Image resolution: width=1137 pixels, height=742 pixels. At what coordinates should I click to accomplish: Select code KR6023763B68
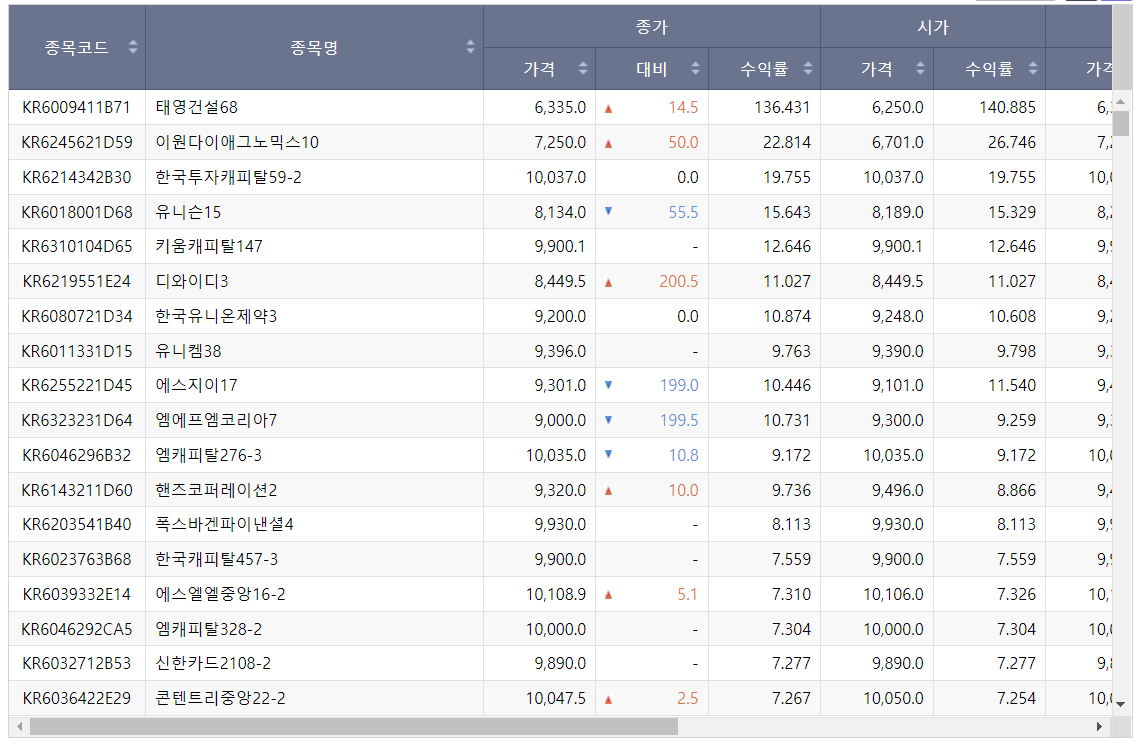click(76, 559)
